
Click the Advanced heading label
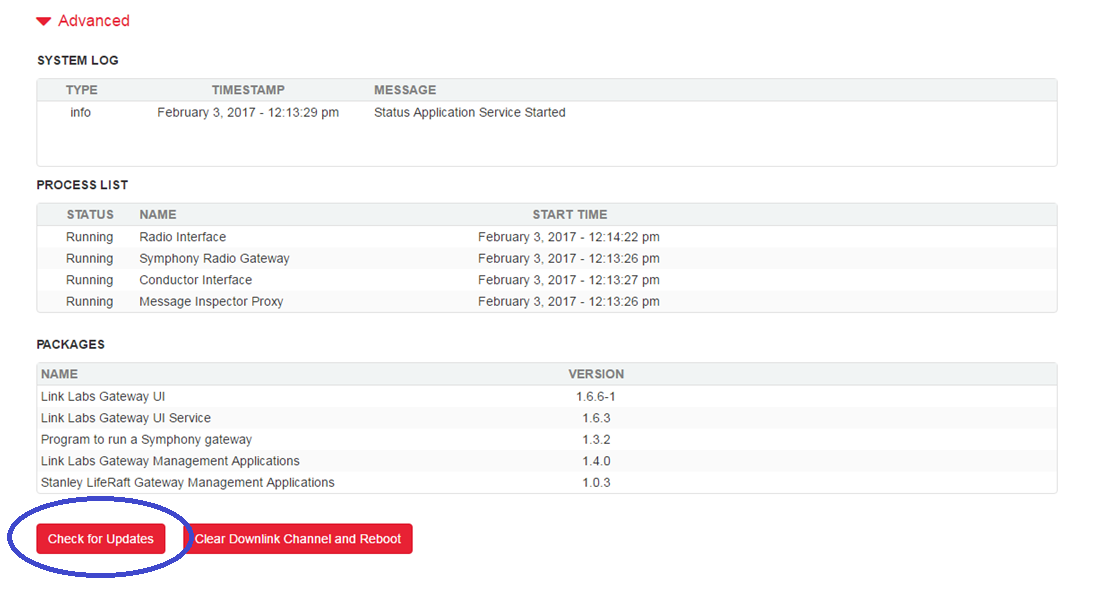click(94, 21)
